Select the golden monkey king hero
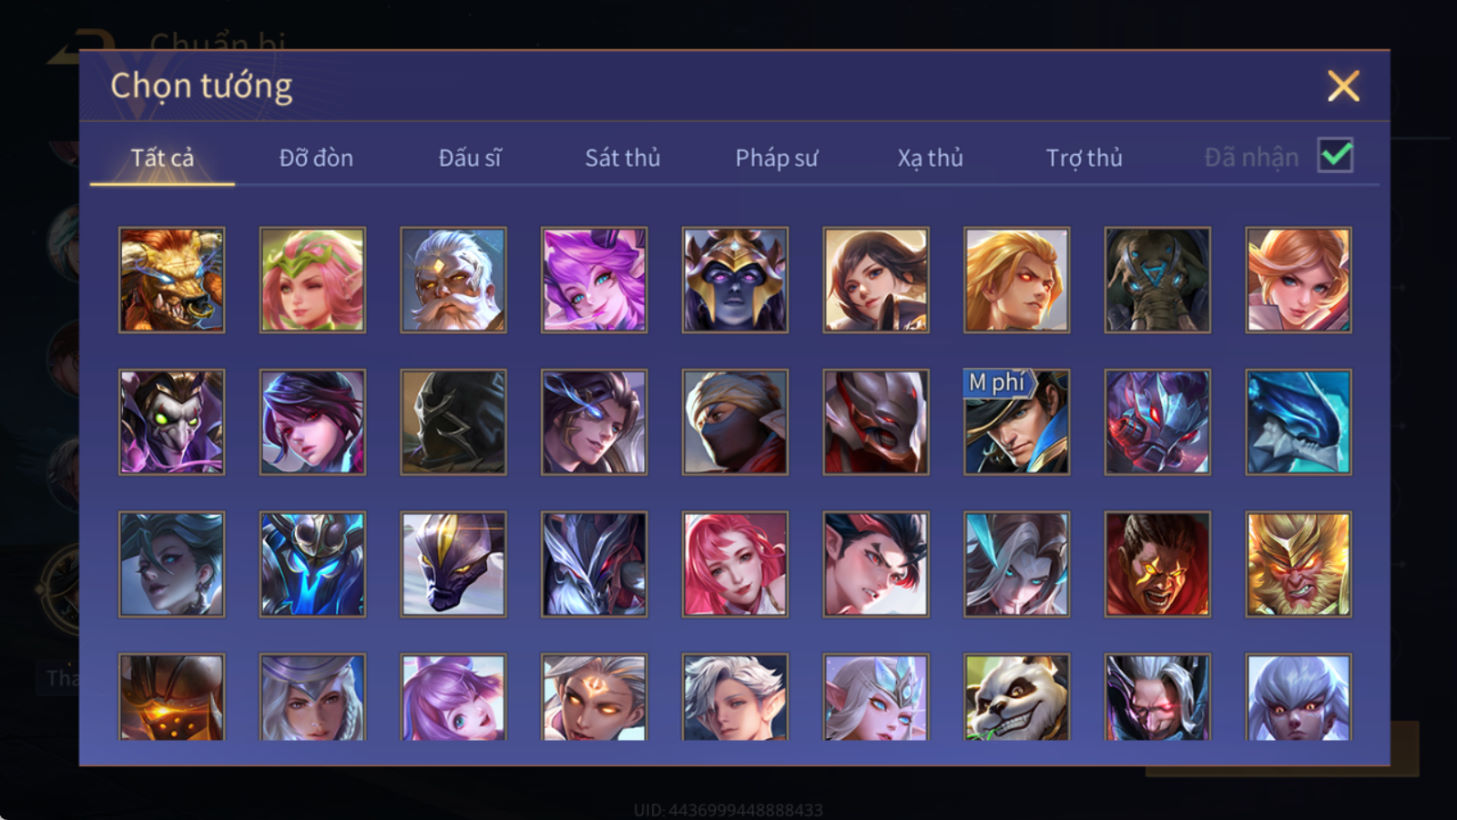Screen dimensions: 1457x820 pos(1298,564)
